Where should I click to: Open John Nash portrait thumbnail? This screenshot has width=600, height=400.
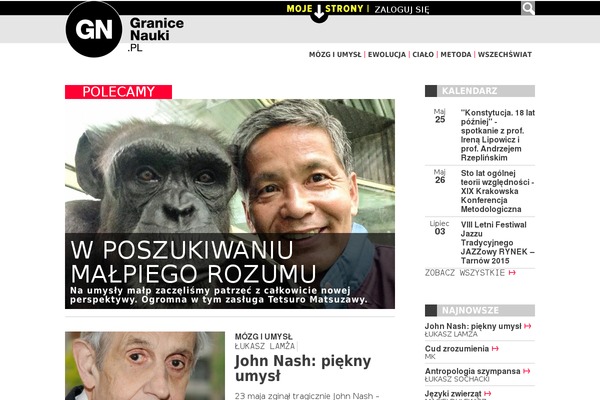pyautogui.click(x=145, y=366)
